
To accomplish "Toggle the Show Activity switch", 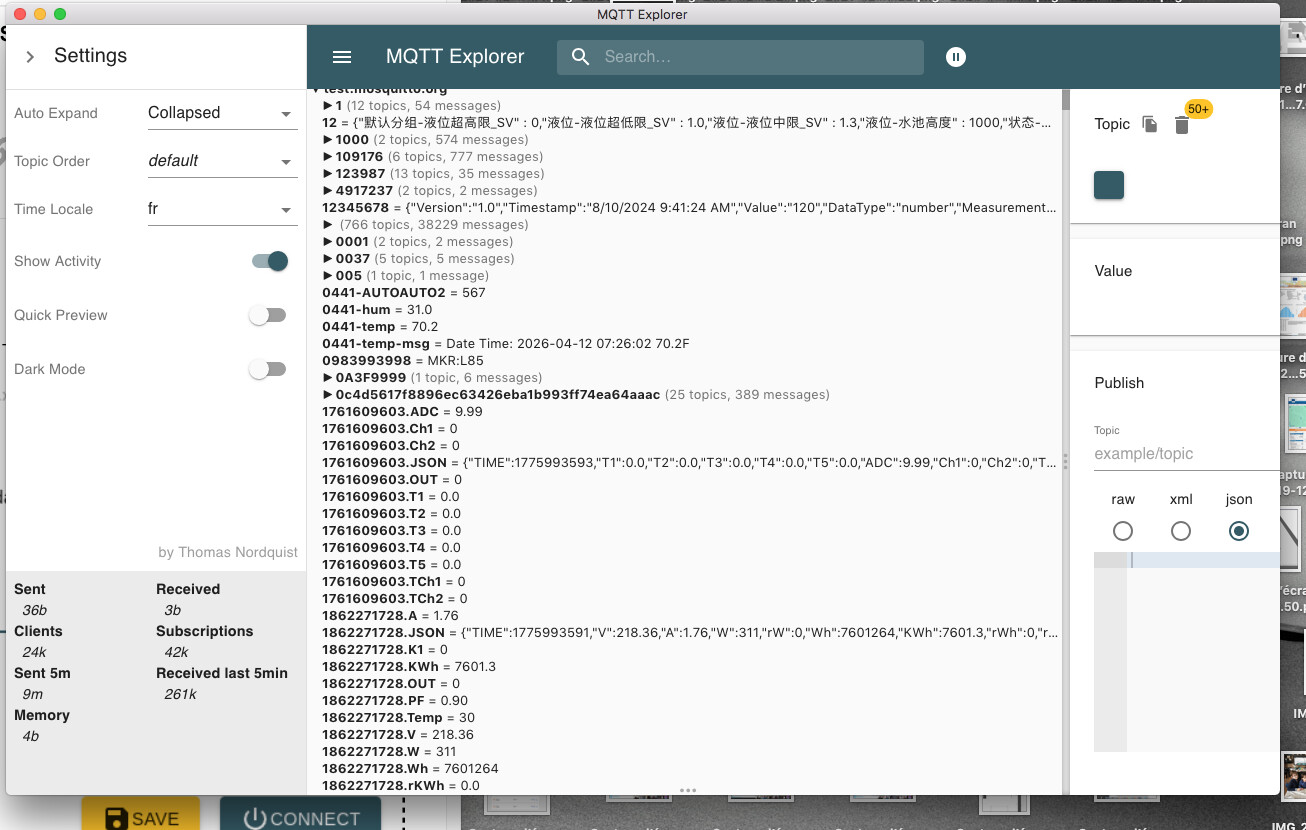I will coord(269,261).
